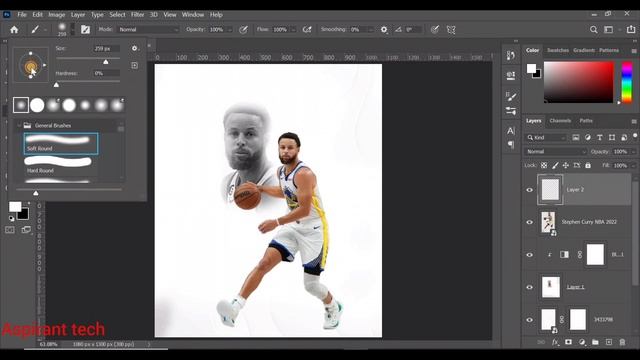Viewport: 640px width, 360px height.
Task: Switch to the Gradients tab
Action: tap(584, 50)
